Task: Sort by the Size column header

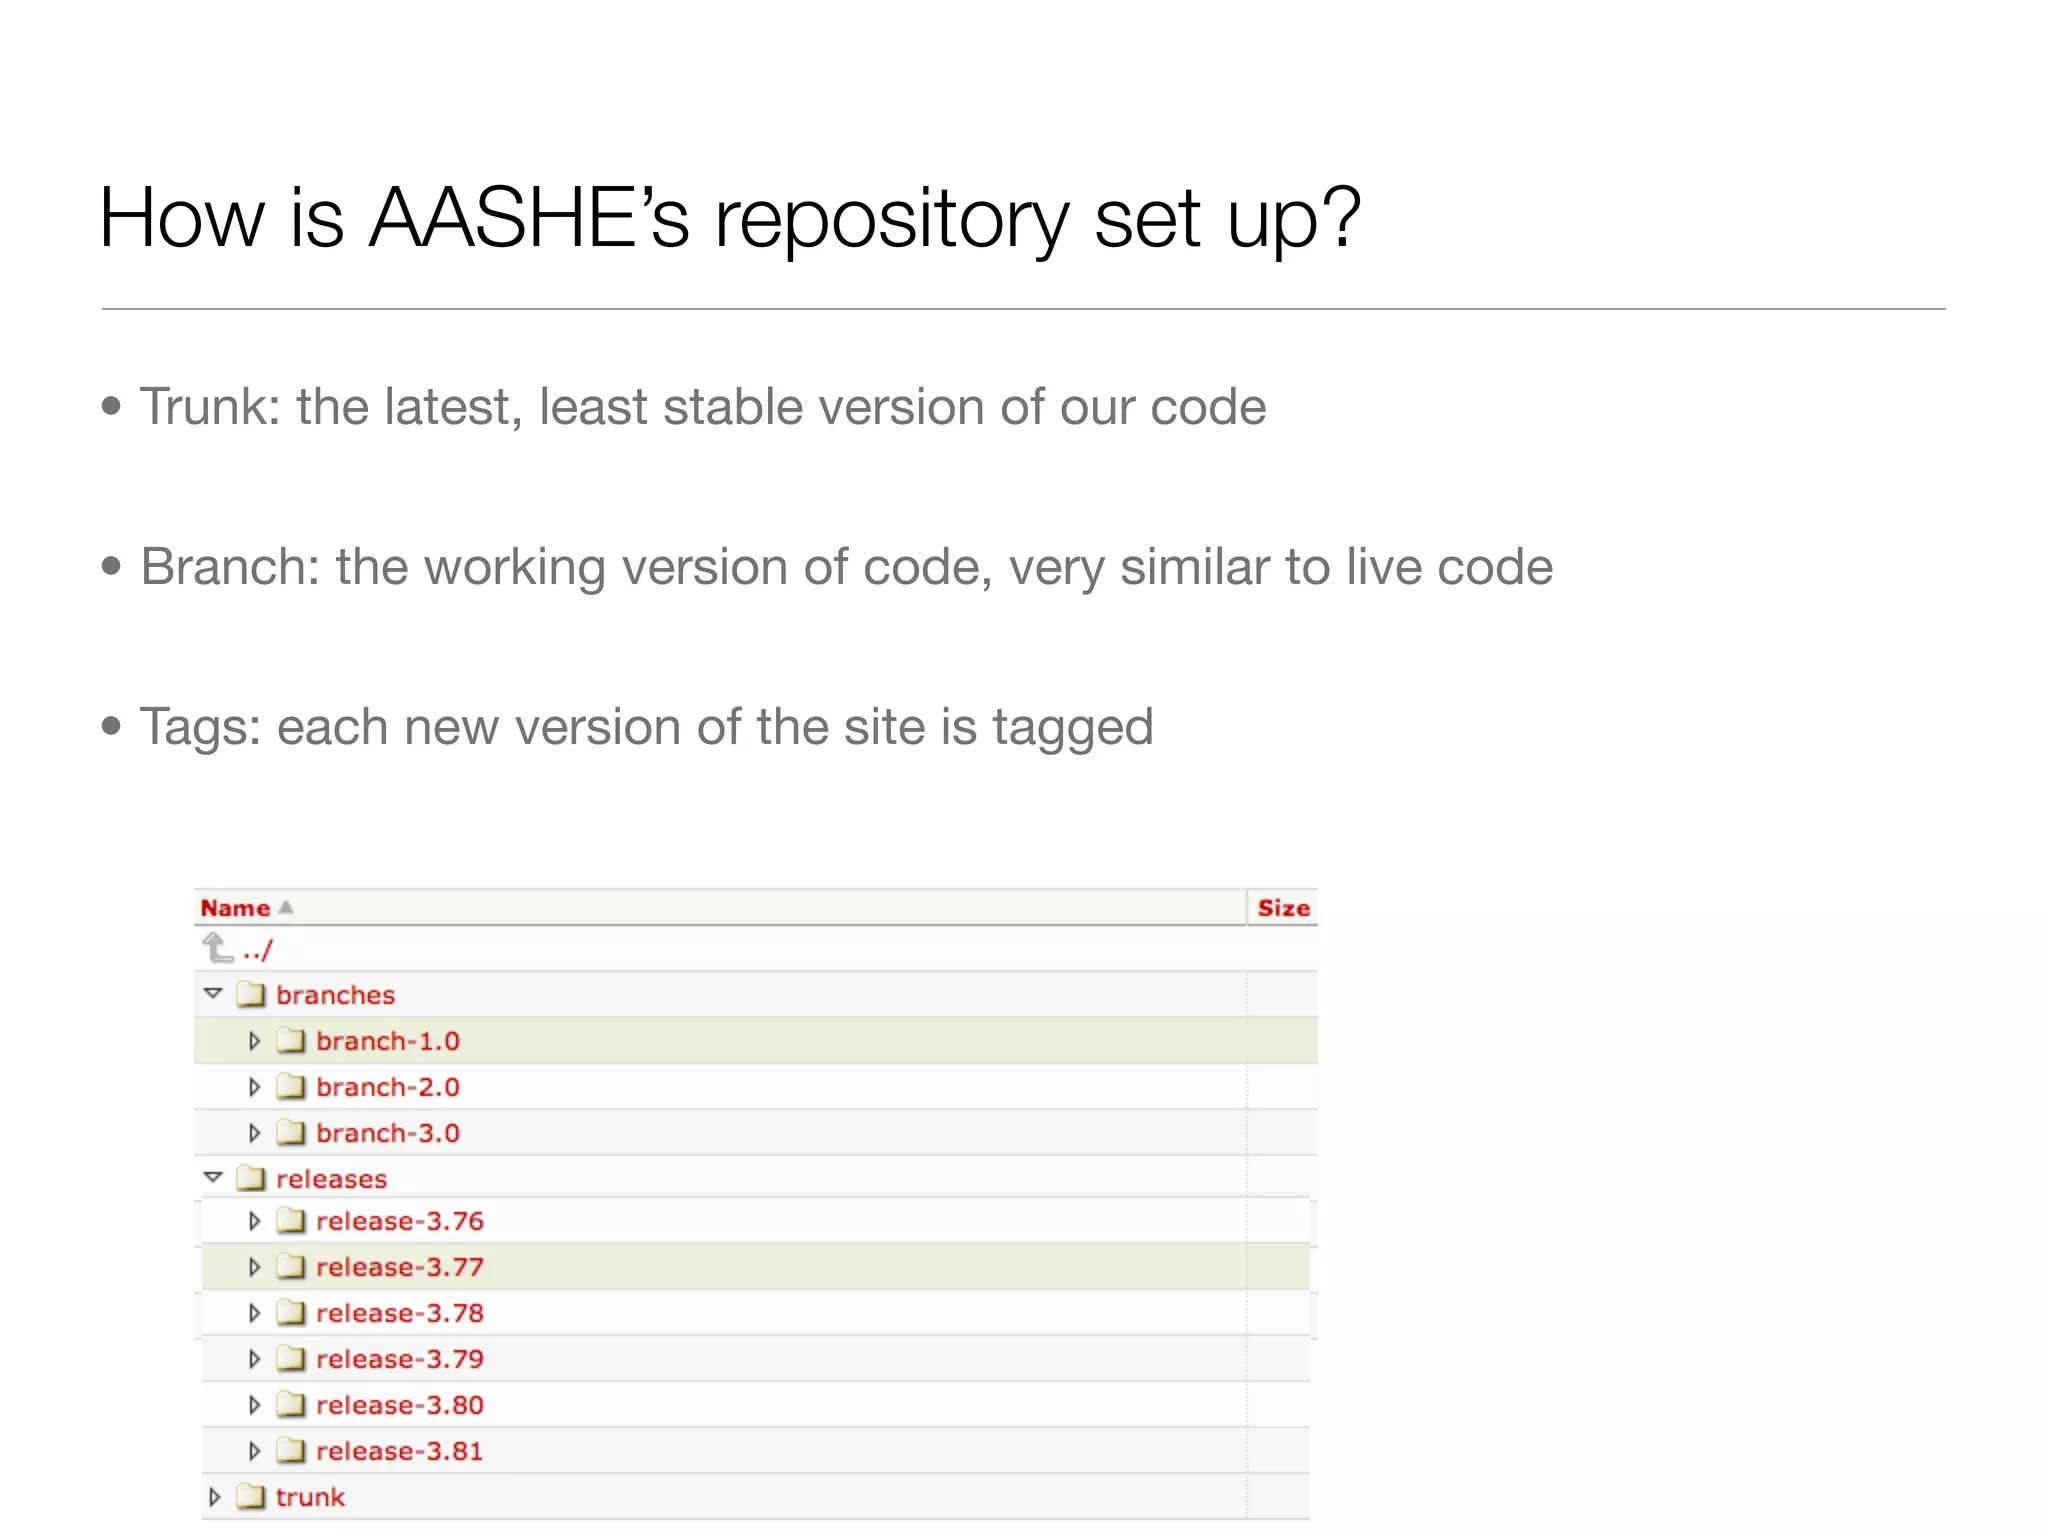Action: [x=1283, y=908]
